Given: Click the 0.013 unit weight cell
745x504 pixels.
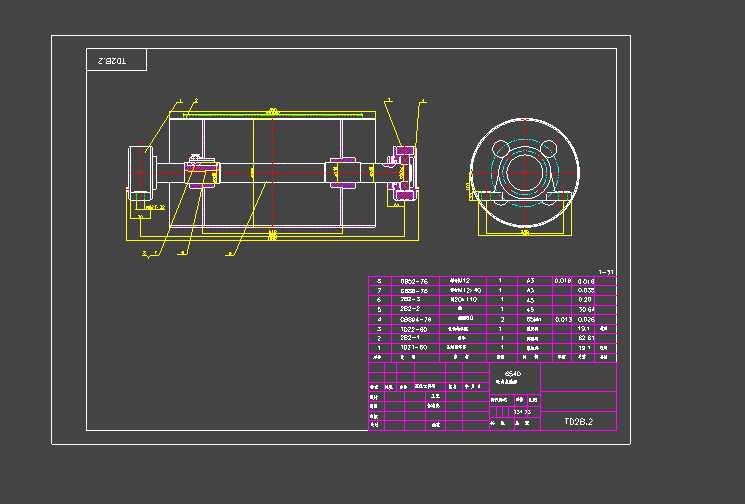Looking at the screenshot, I should (563, 319).
